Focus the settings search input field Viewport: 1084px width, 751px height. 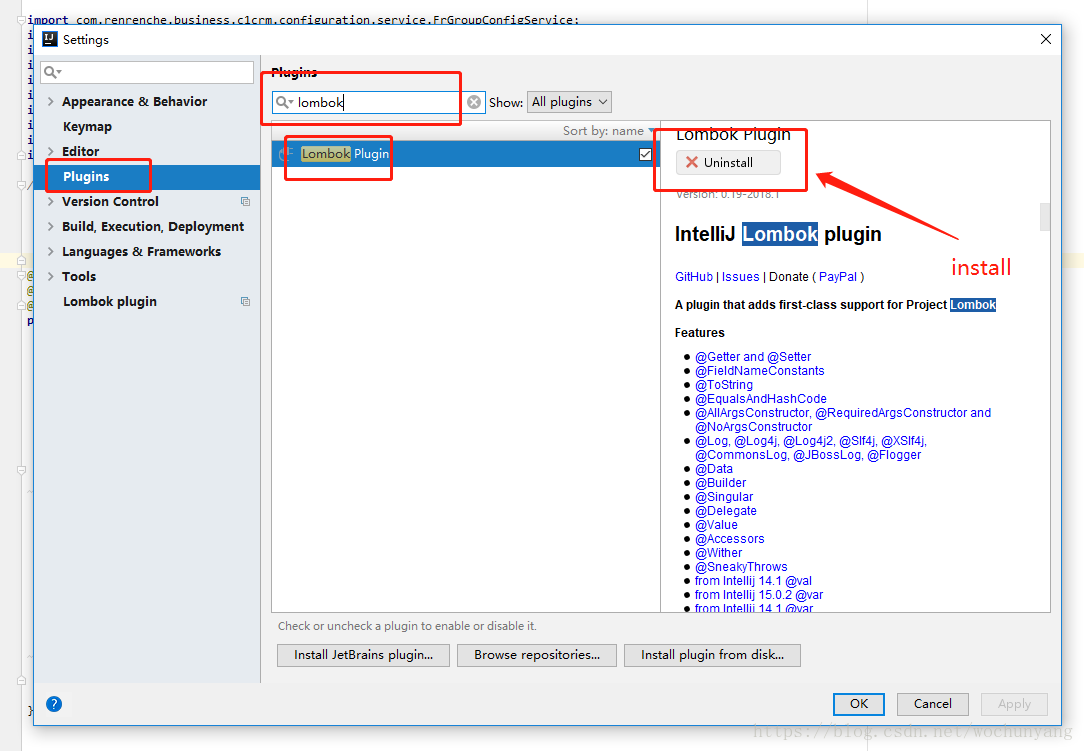click(147, 72)
